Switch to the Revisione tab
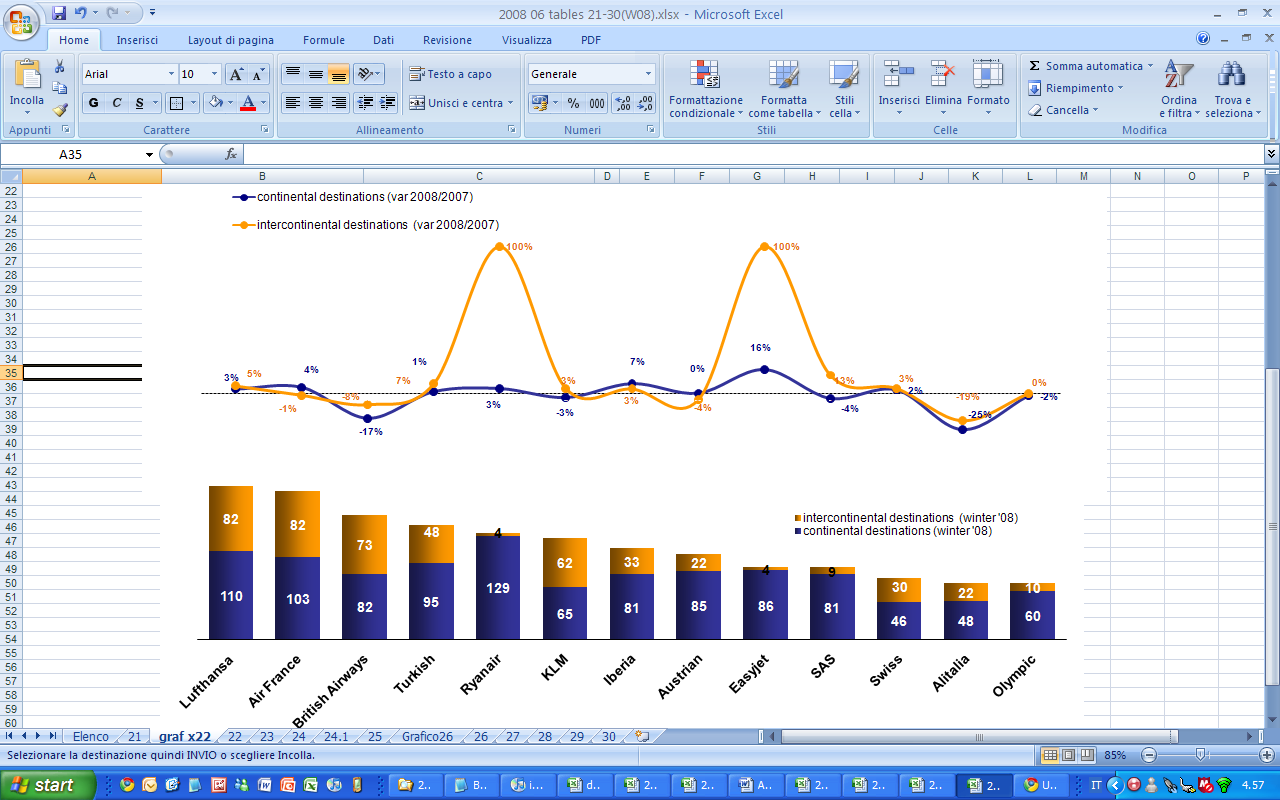This screenshot has width=1280, height=800. click(447, 40)
